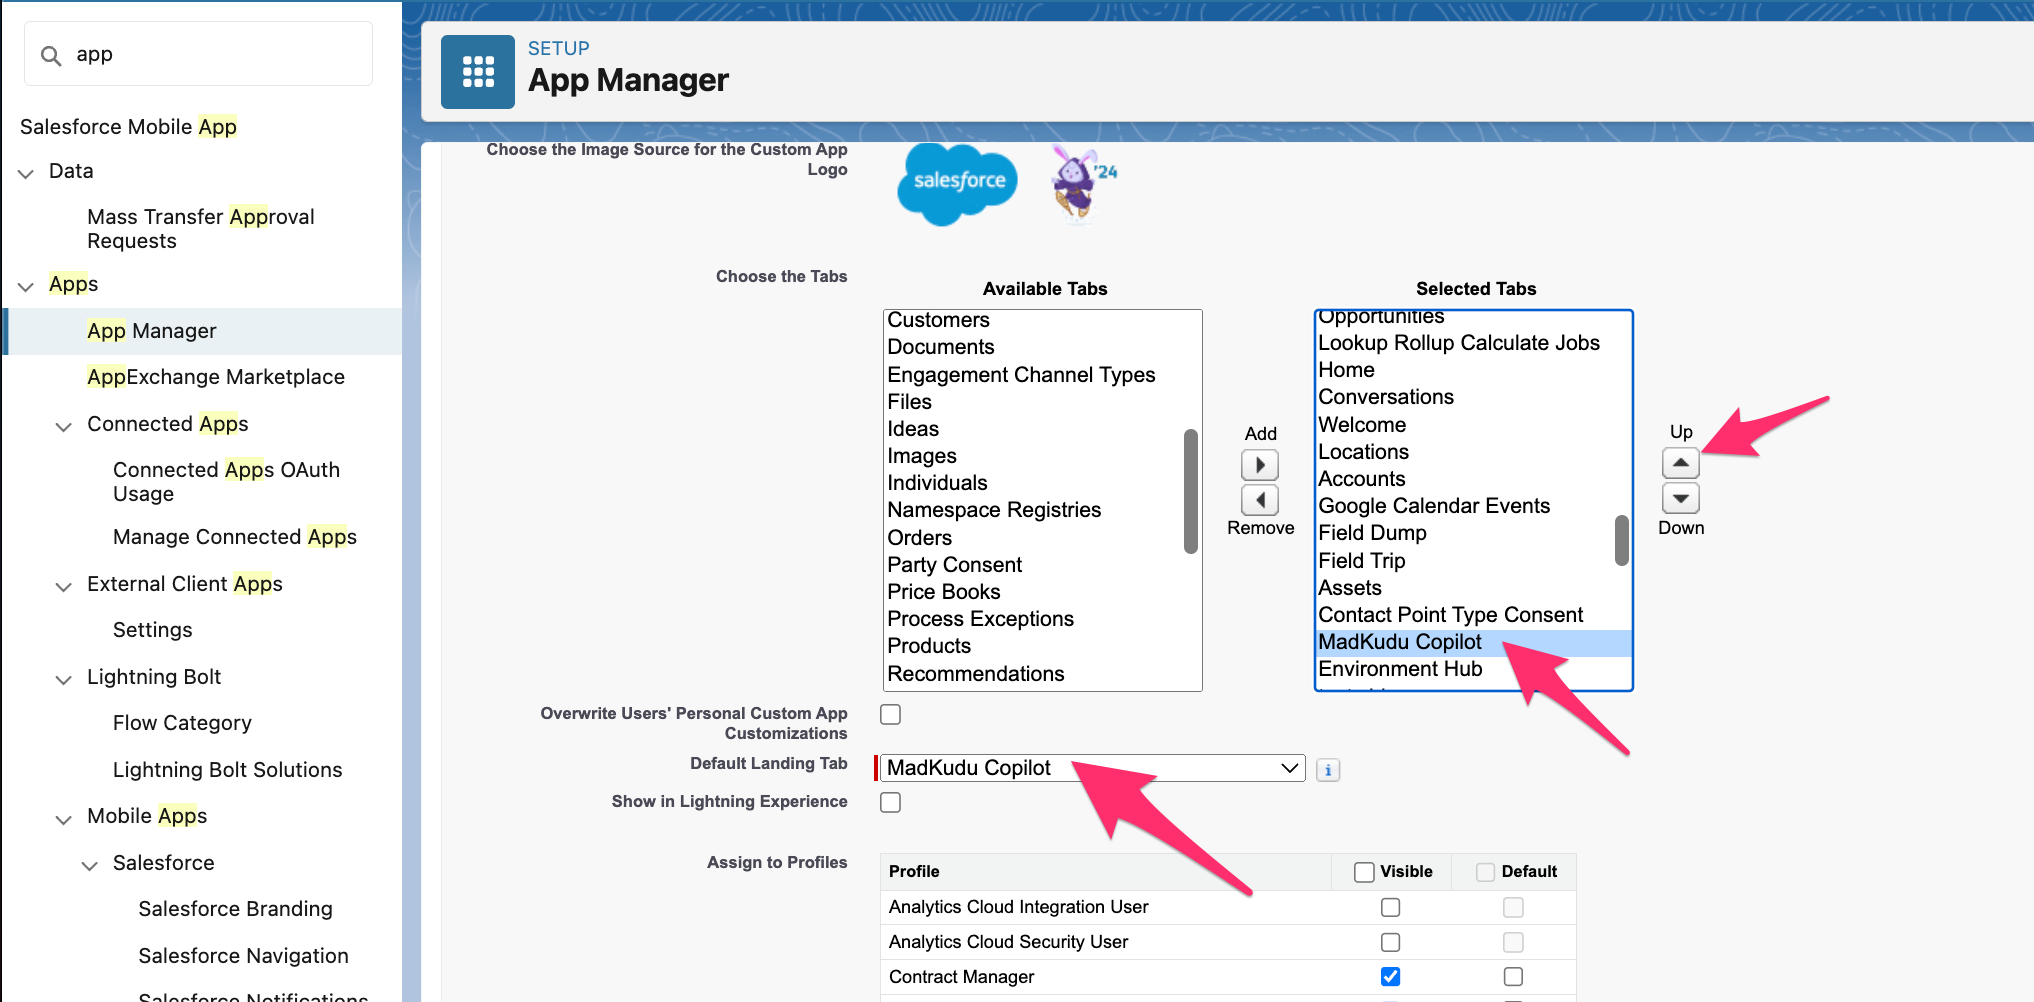Viewport: 2034px width, 1002px height.
Task: Collapse the Salesforce subsection chevron
Action: 90,865
